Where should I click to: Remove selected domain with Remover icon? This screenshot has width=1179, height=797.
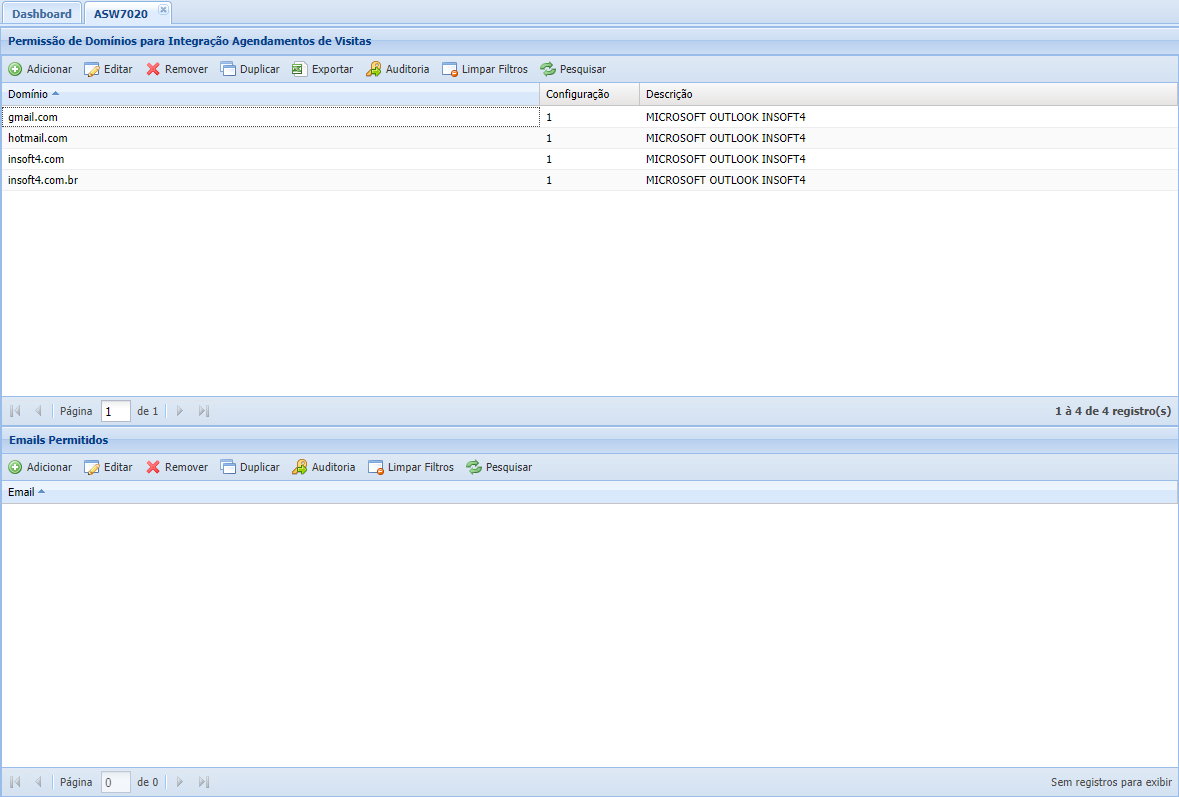click(153, 69)
